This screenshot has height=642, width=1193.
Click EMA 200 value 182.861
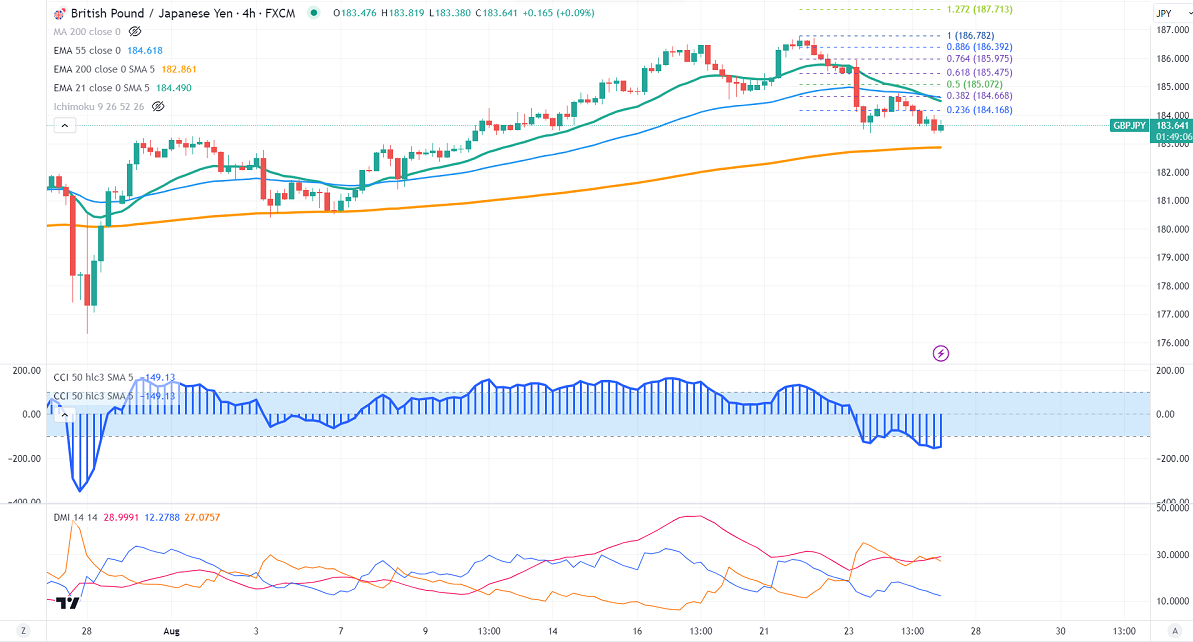pyautogui.click(x=179, y=69)
